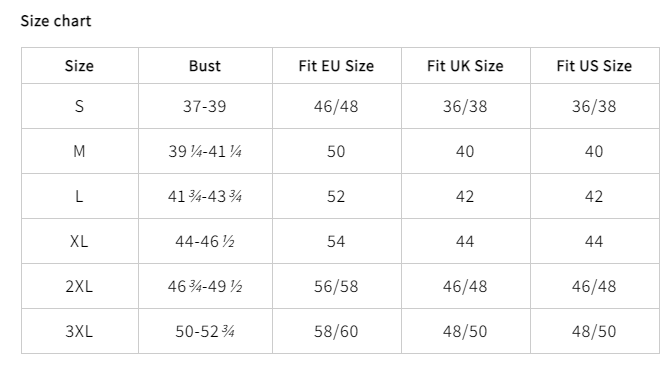Screen dimensions: 669x374
Task: Select the 2XL size cell
Action: (x=80, y=286)
